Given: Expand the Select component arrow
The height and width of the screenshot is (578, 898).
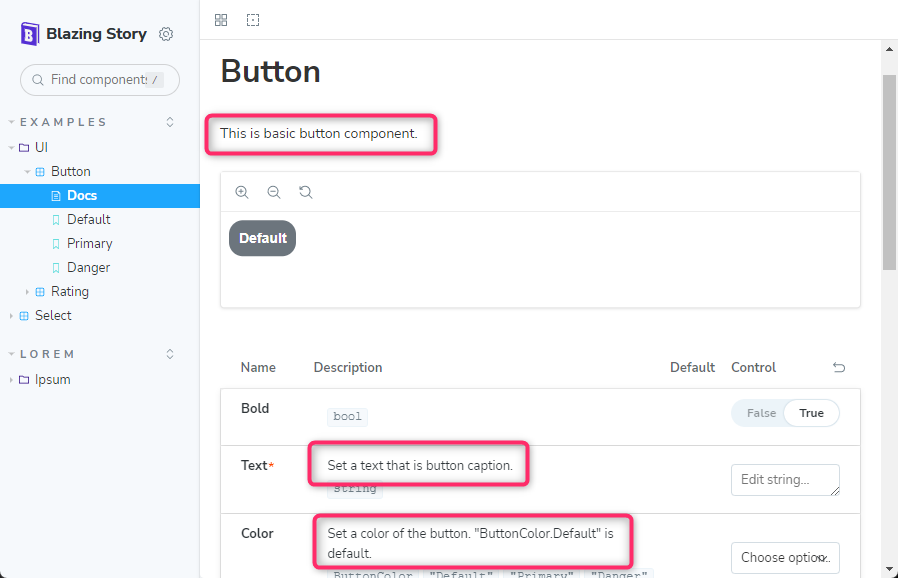Looking at the screenshot, I should [11, 316].
